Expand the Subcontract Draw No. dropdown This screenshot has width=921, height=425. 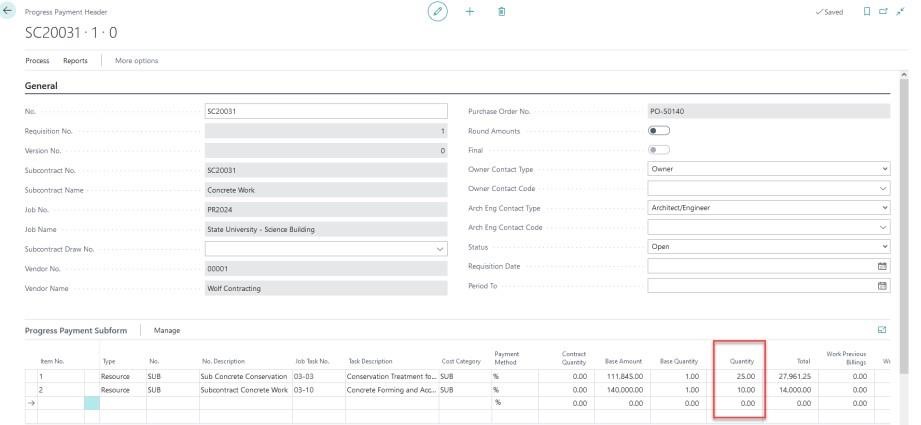pos(441,248)
